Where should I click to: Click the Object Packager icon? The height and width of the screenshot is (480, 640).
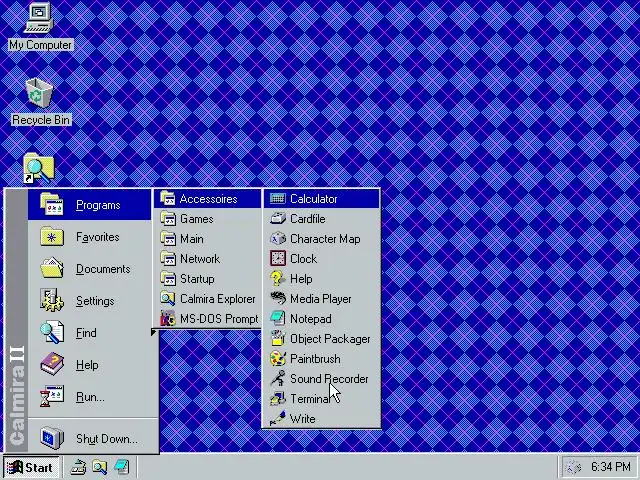[x=278, y=339]
